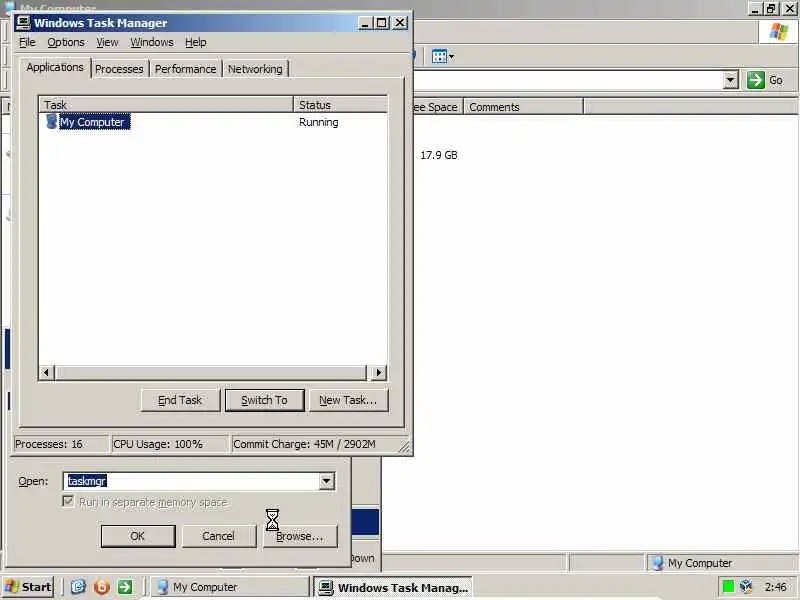Minimize the Task Manager window
Screen dimensions: 800x600
[x=365, y=22]
